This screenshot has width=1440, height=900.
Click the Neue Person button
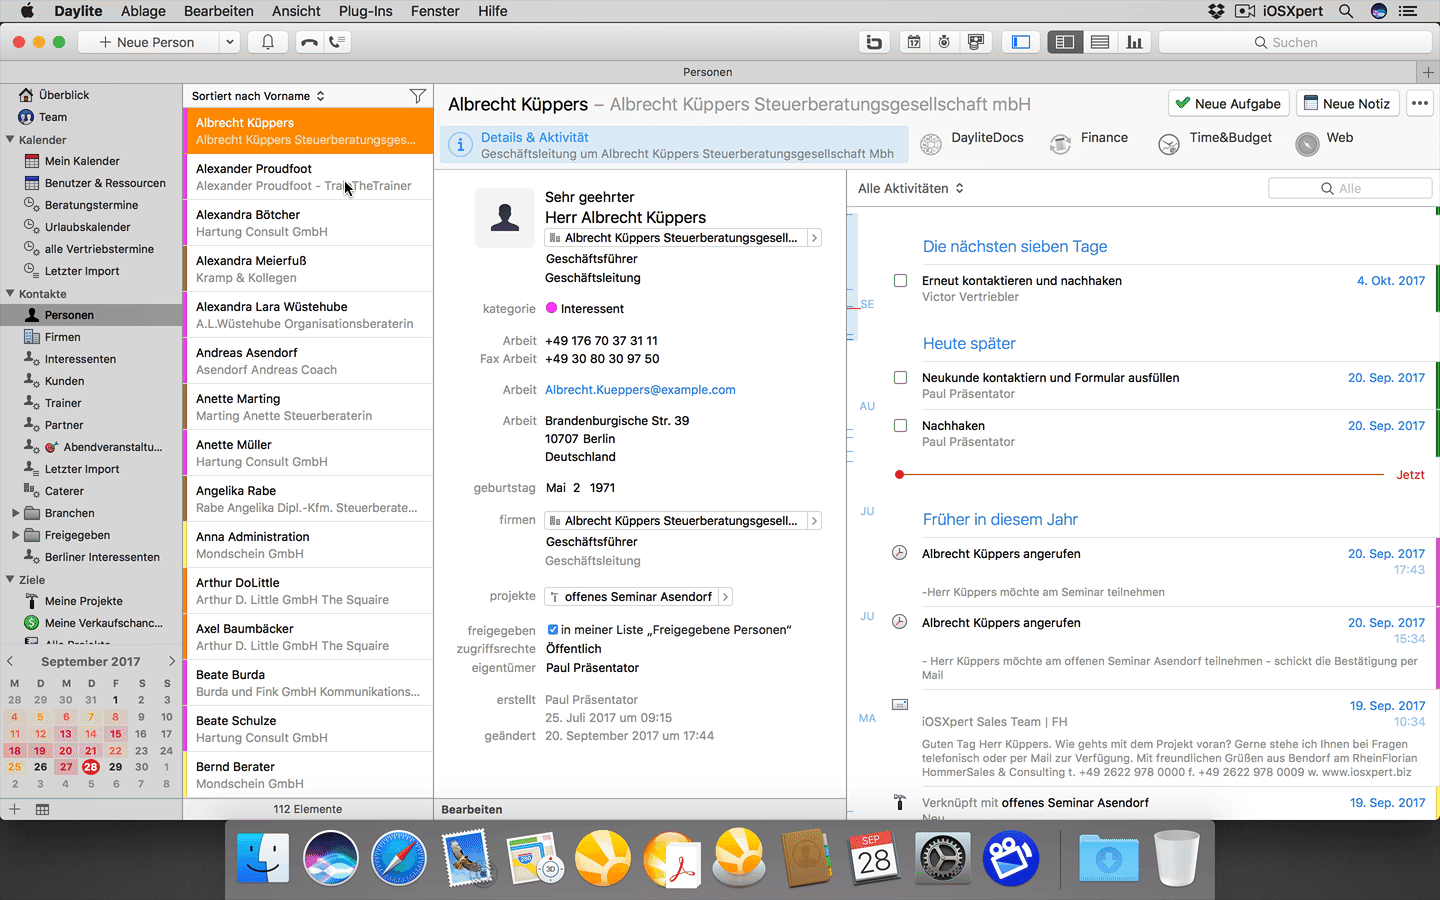[147, 42]
